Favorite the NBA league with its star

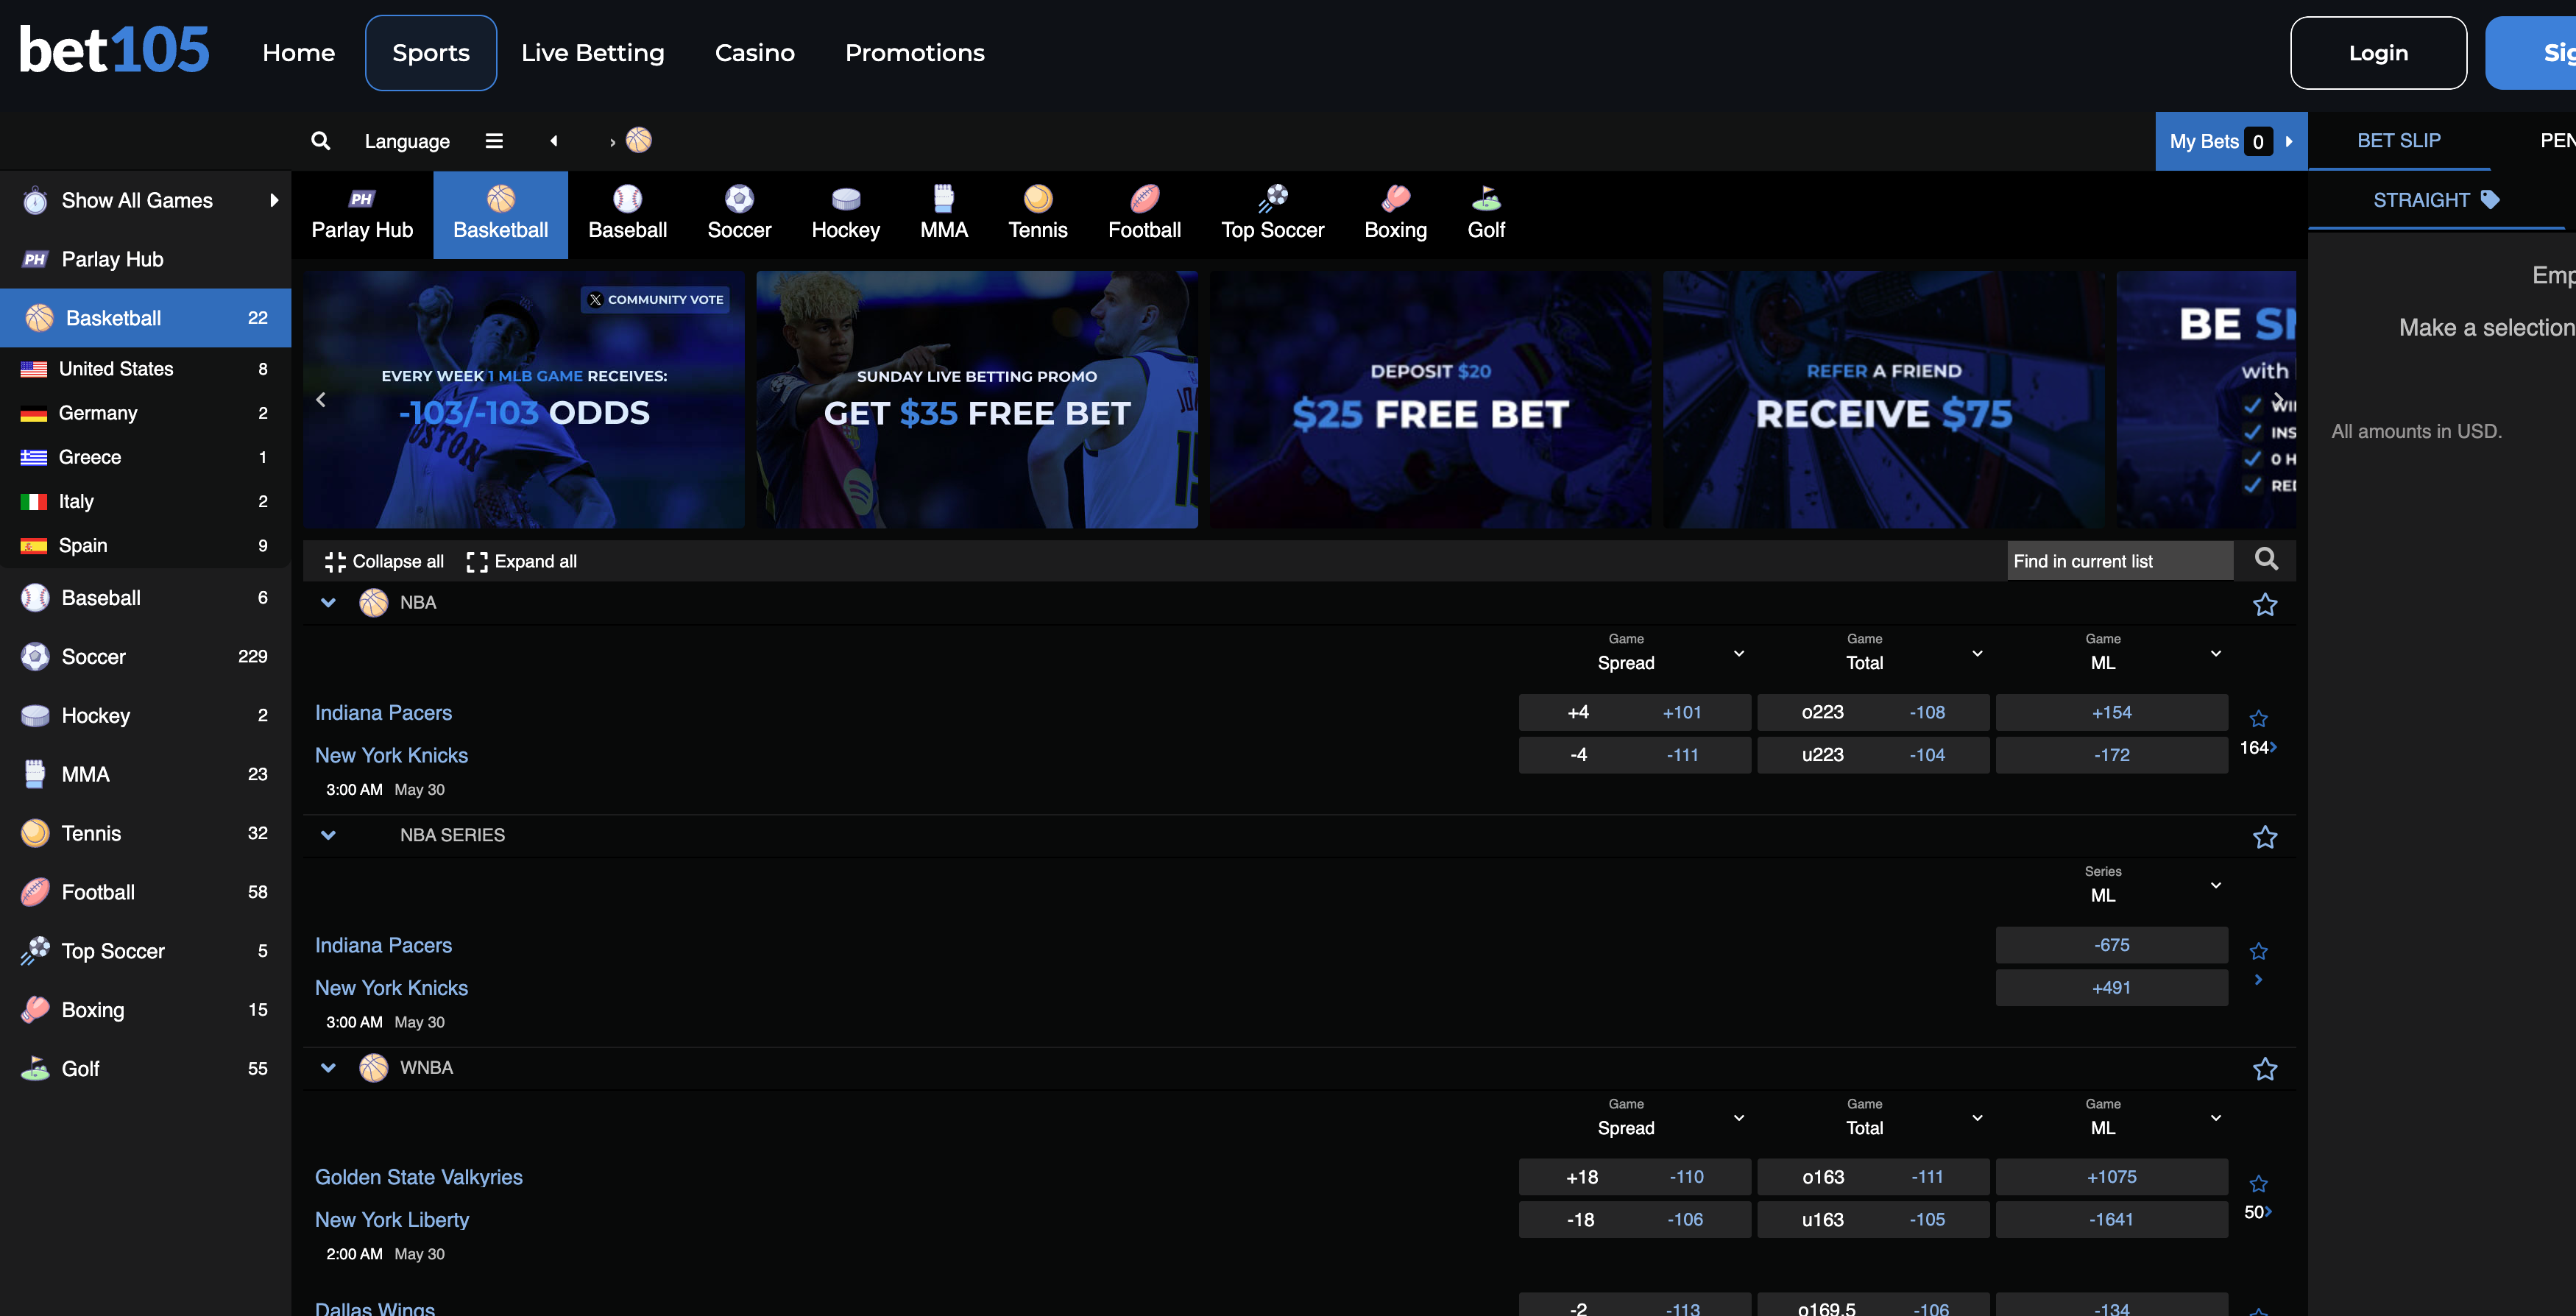(x=2265, y=605)
